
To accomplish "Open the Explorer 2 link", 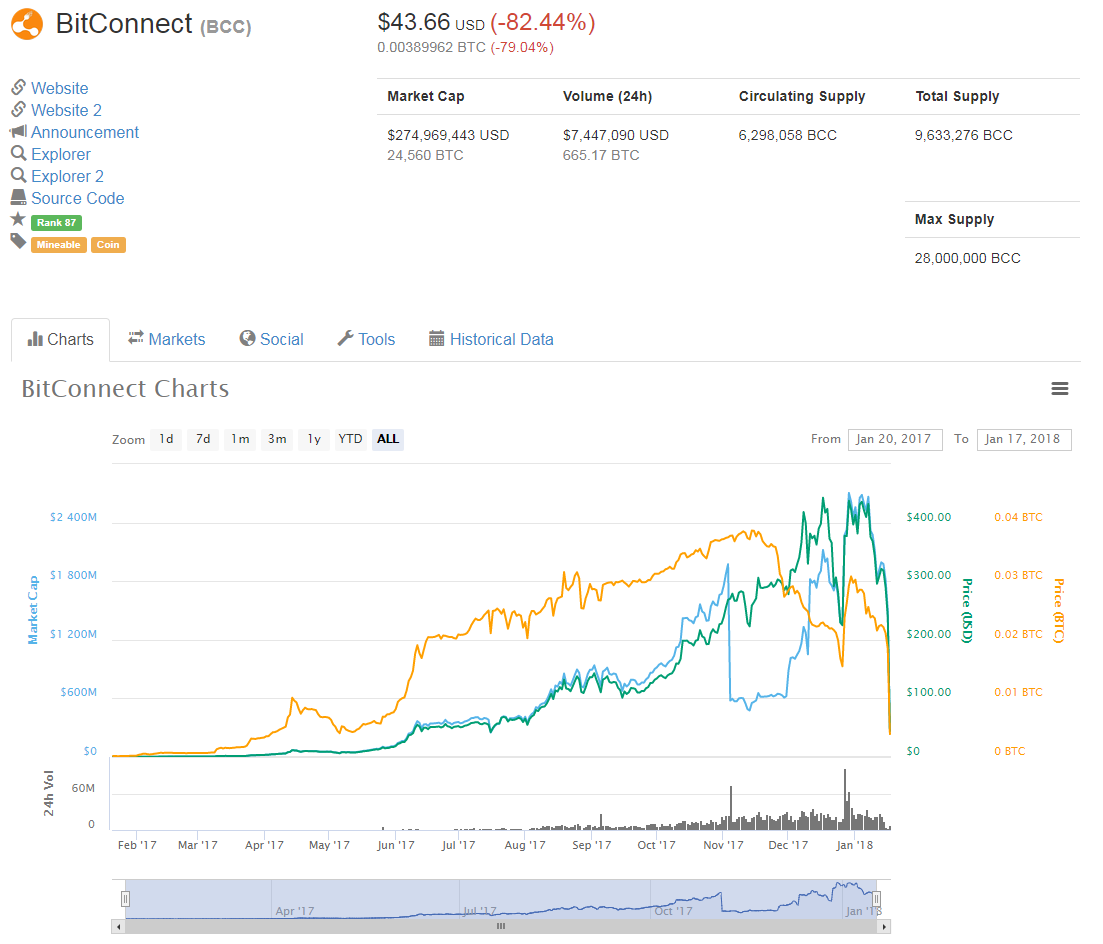I will pos(68,177).
